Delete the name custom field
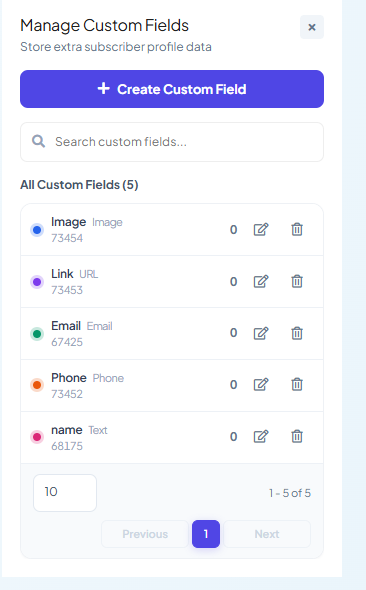The width and height of the screenshot is (366, 590). pos(297,436)
